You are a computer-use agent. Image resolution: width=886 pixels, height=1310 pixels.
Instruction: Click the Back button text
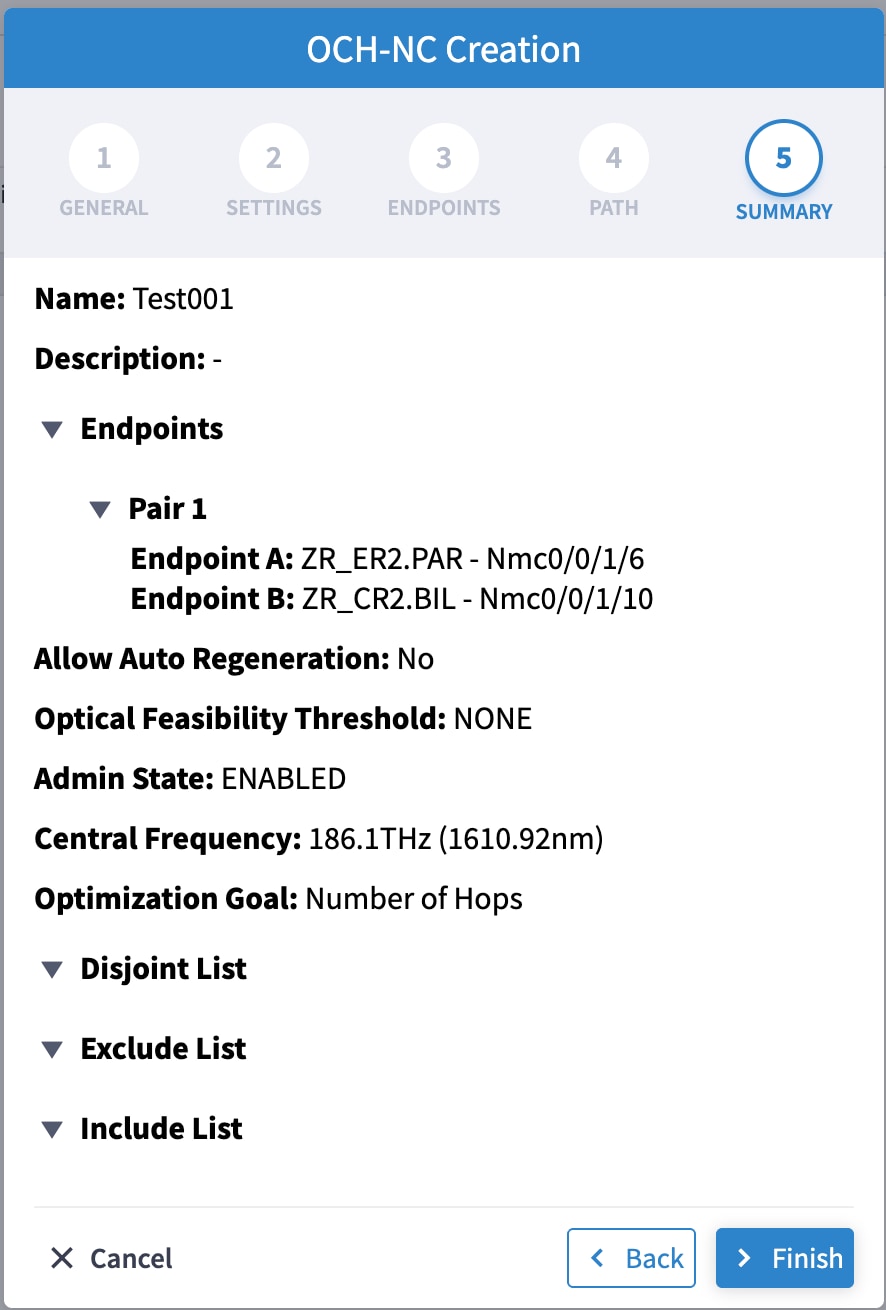[655, 1258]
